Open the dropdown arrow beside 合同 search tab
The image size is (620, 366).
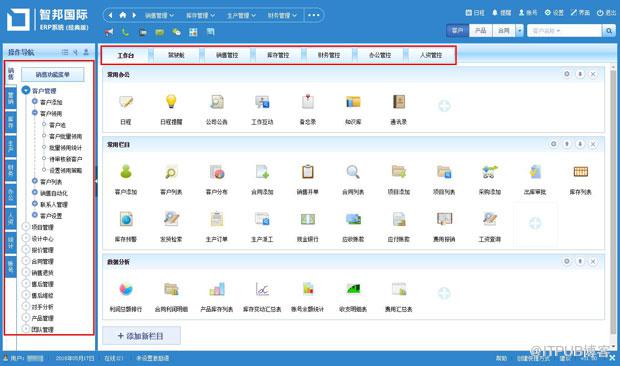[520, 31]
